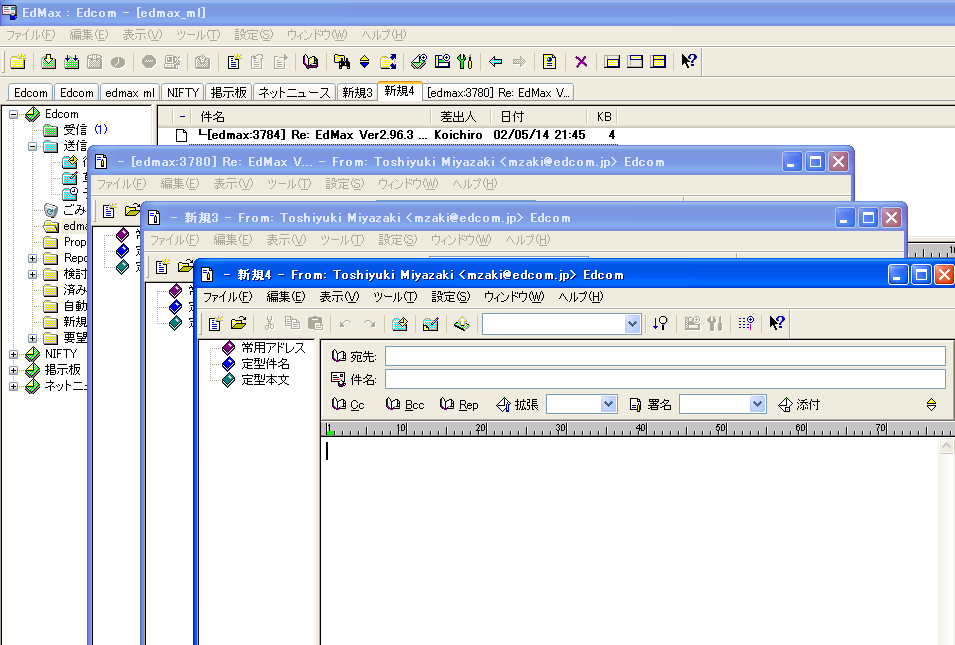The image size is (955, 645).
Task: Click the send mail icon in 新規4 toolbar
Action: (x=400, y=323)
